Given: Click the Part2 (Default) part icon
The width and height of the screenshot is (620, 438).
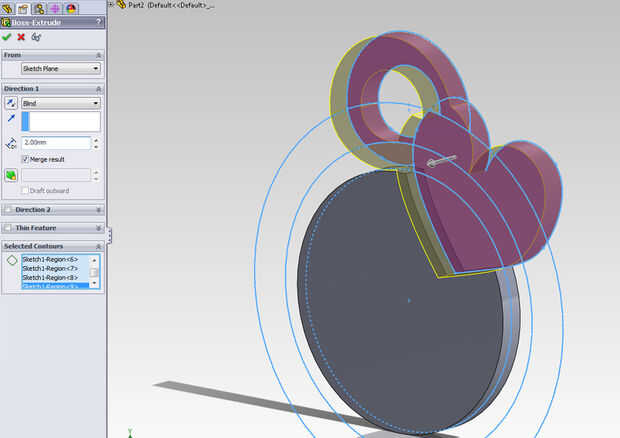Looking at the screenshot, I should pyautogui.click(x=122, y=5).
